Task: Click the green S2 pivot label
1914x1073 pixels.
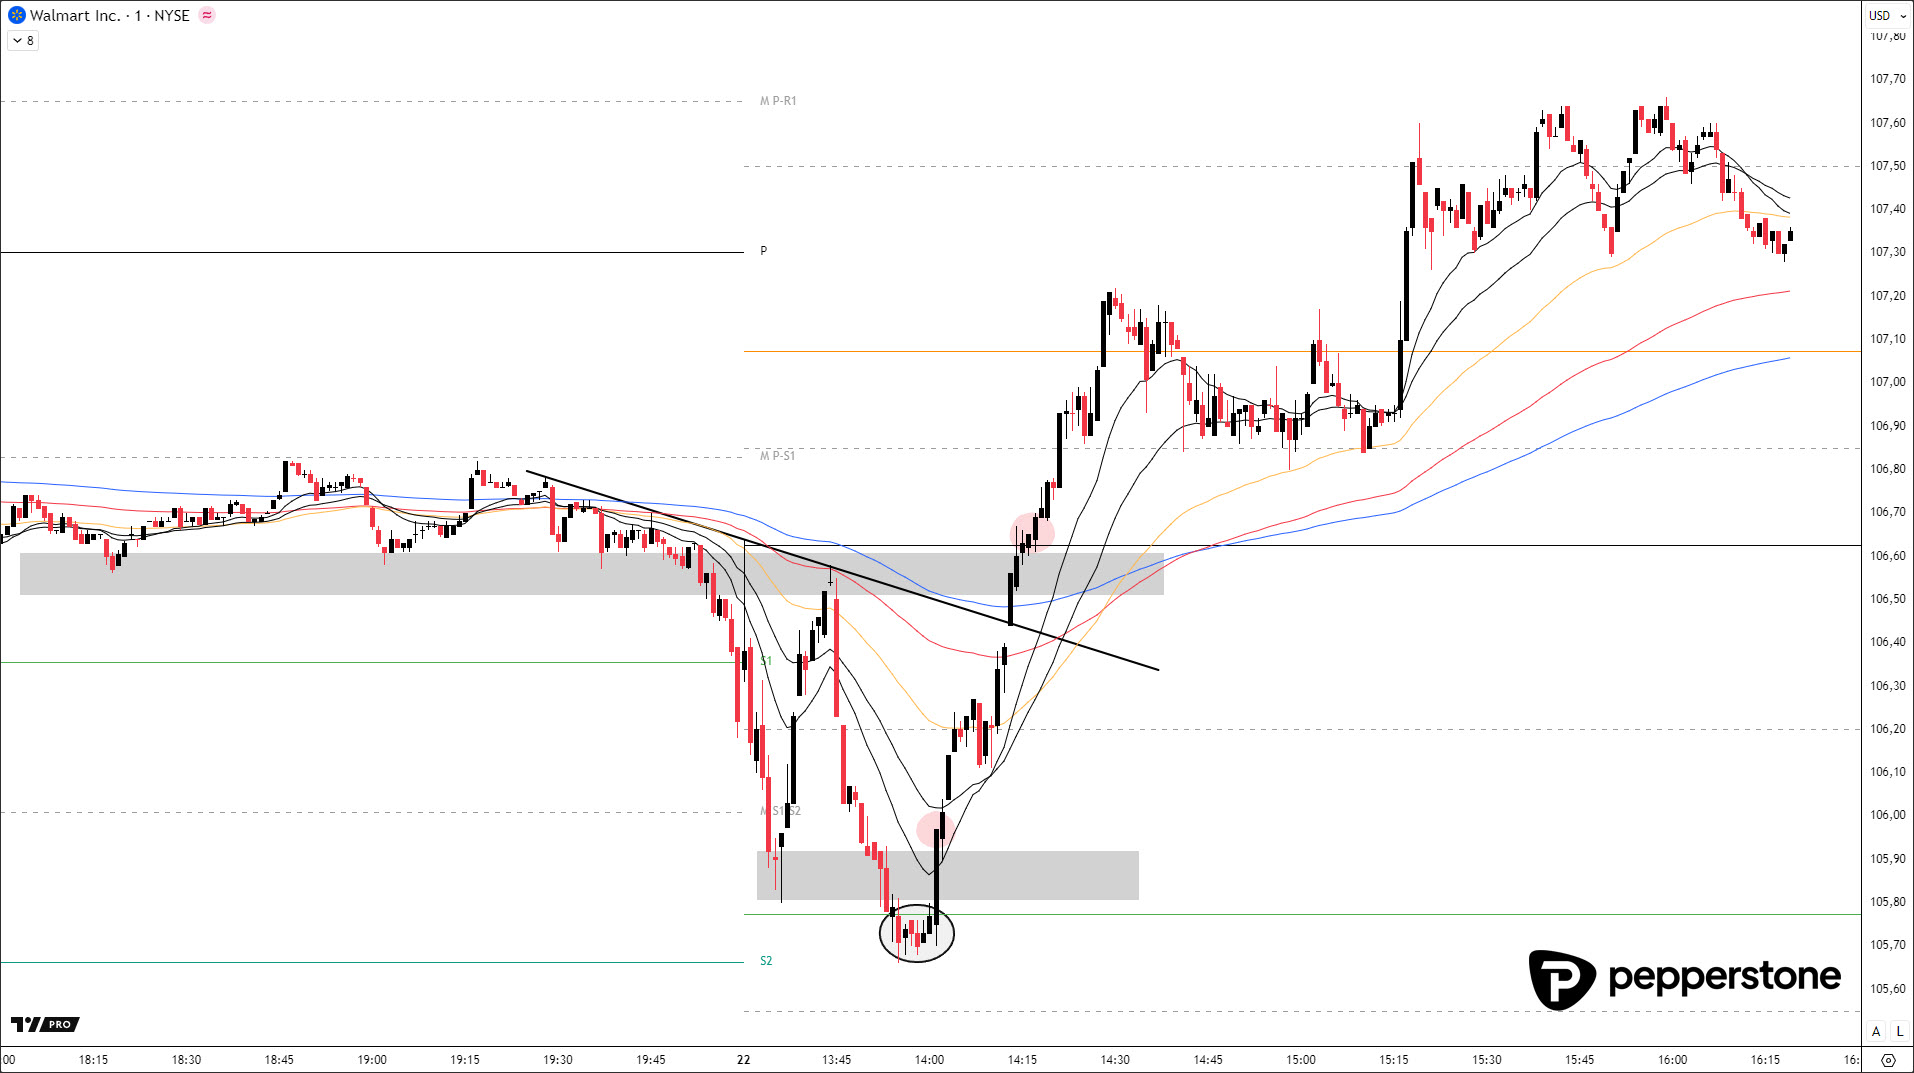Action: point(766,961)
